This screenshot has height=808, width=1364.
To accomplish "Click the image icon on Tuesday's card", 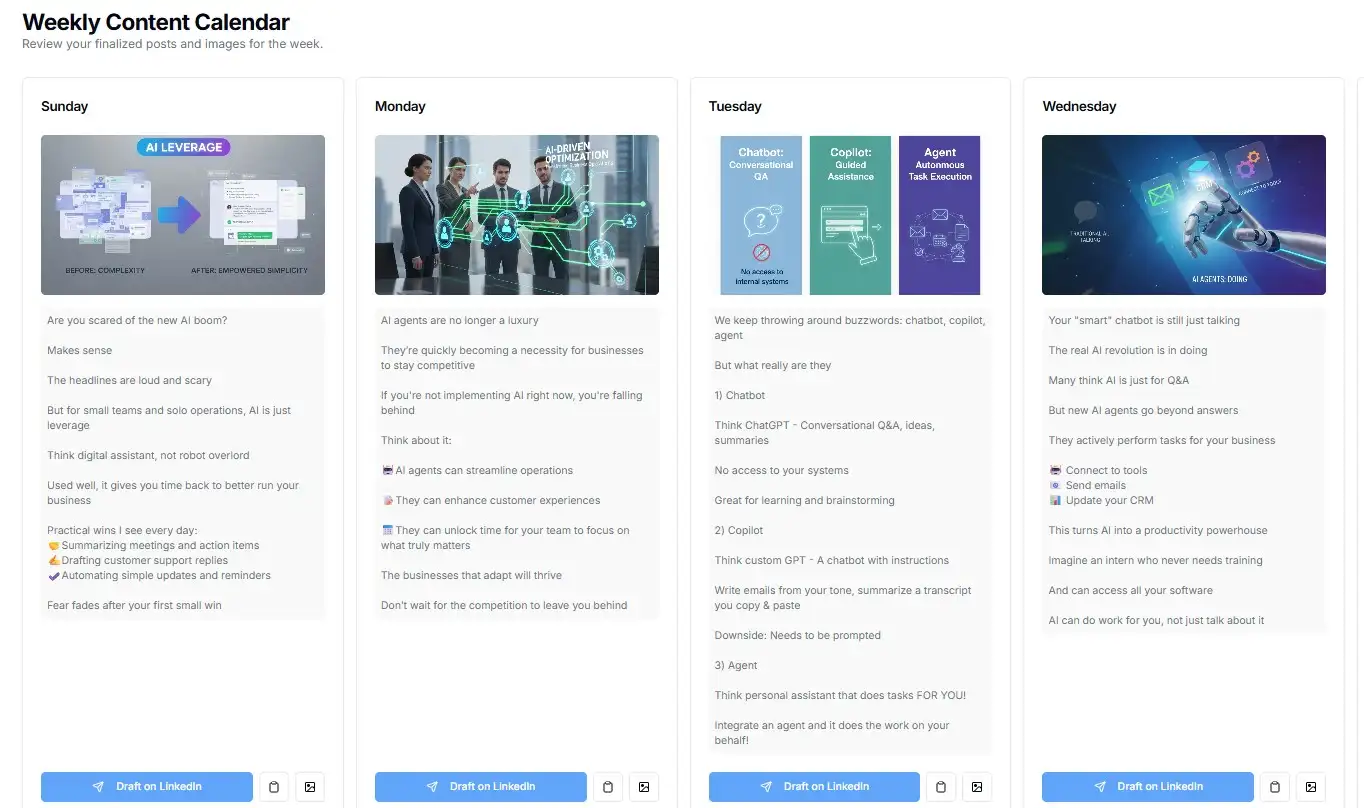I will tap(977, 787).
